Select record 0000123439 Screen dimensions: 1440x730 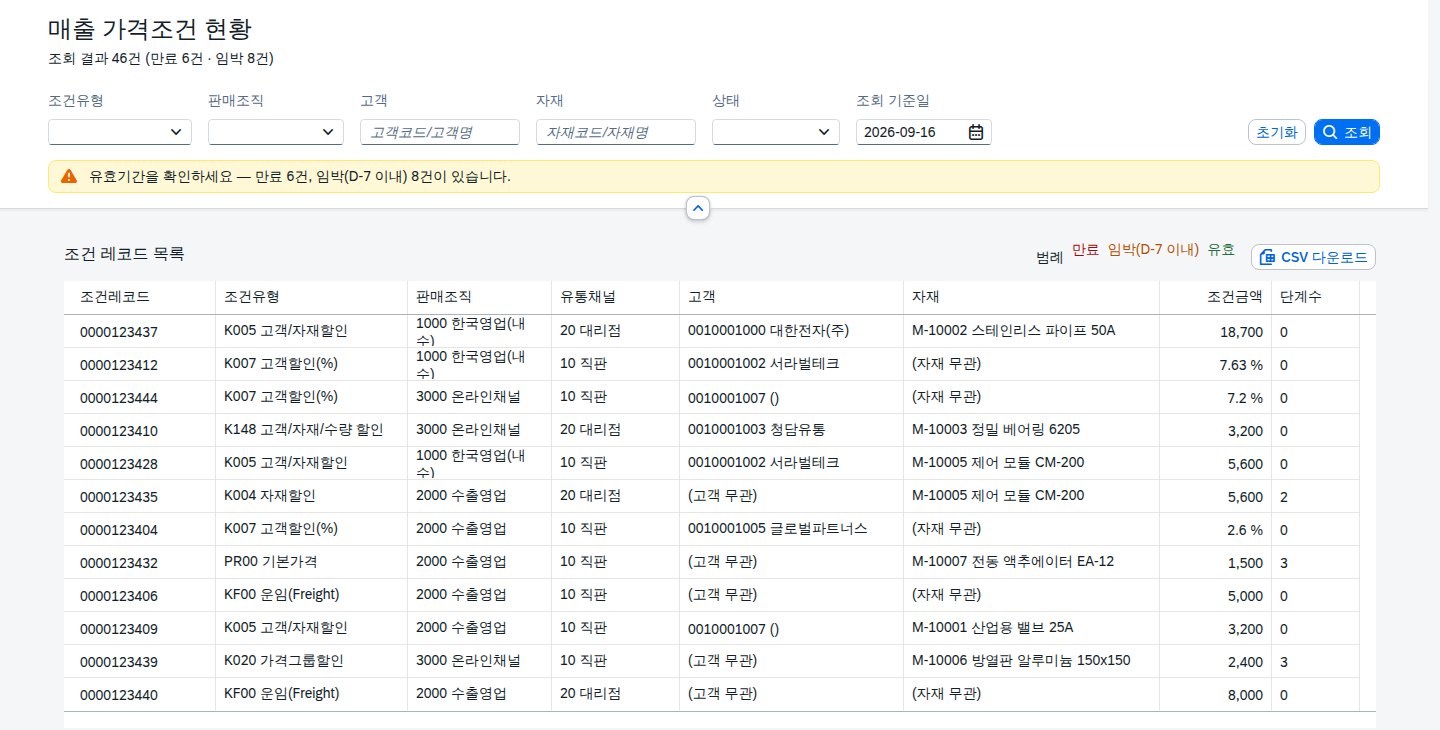pos(119,662)
